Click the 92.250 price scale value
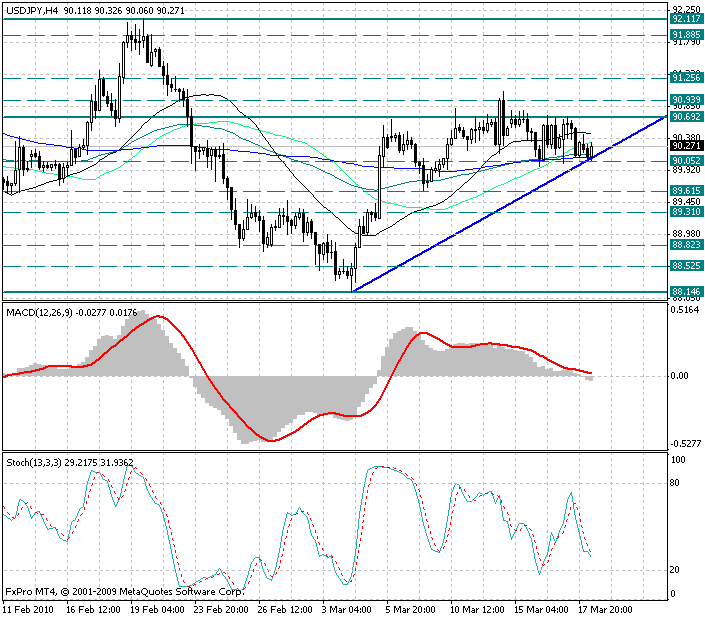Screen dimensions: 705x617 (686, 9)
